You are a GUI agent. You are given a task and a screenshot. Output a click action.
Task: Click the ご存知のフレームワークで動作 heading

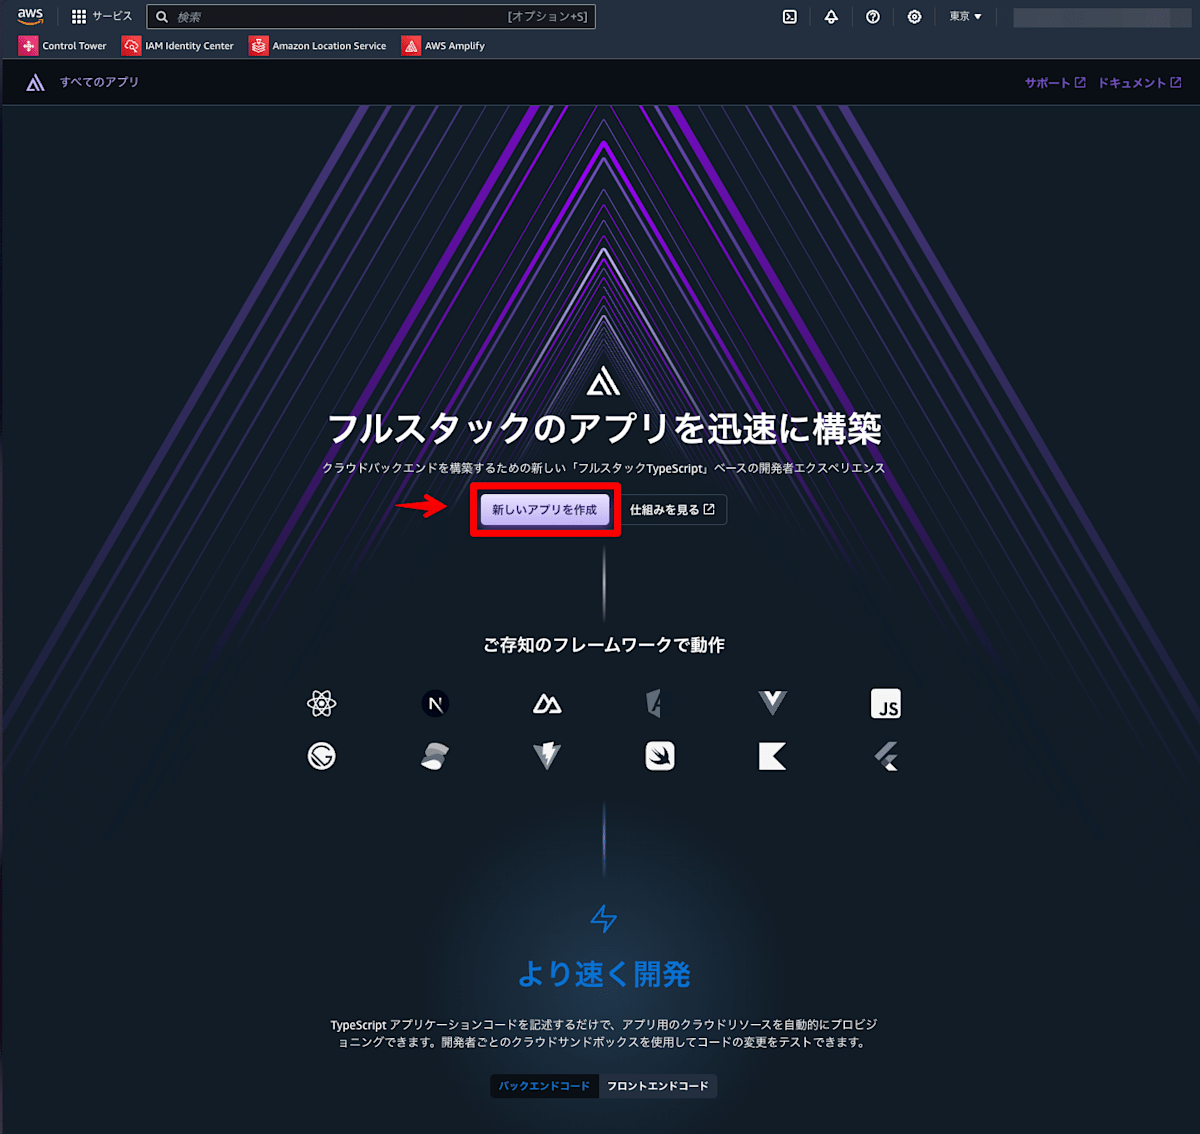[x=604, y=645]
